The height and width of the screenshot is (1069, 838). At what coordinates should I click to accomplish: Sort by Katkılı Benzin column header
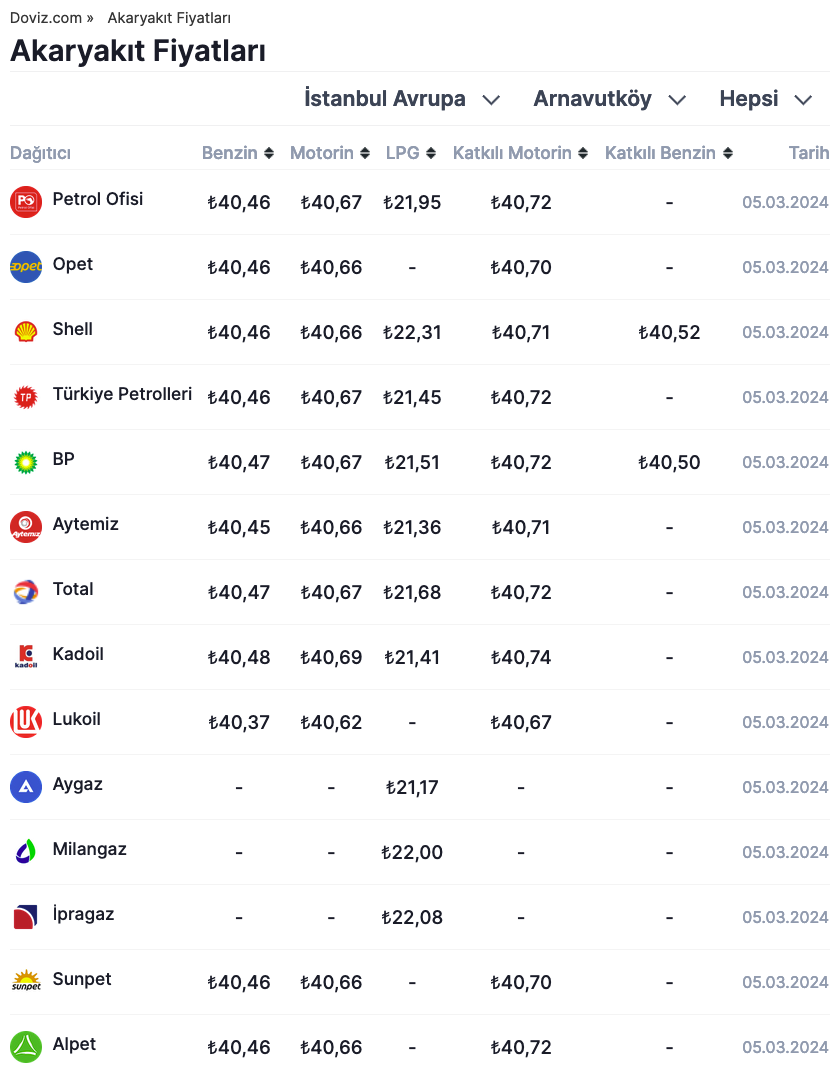(669, 153)
